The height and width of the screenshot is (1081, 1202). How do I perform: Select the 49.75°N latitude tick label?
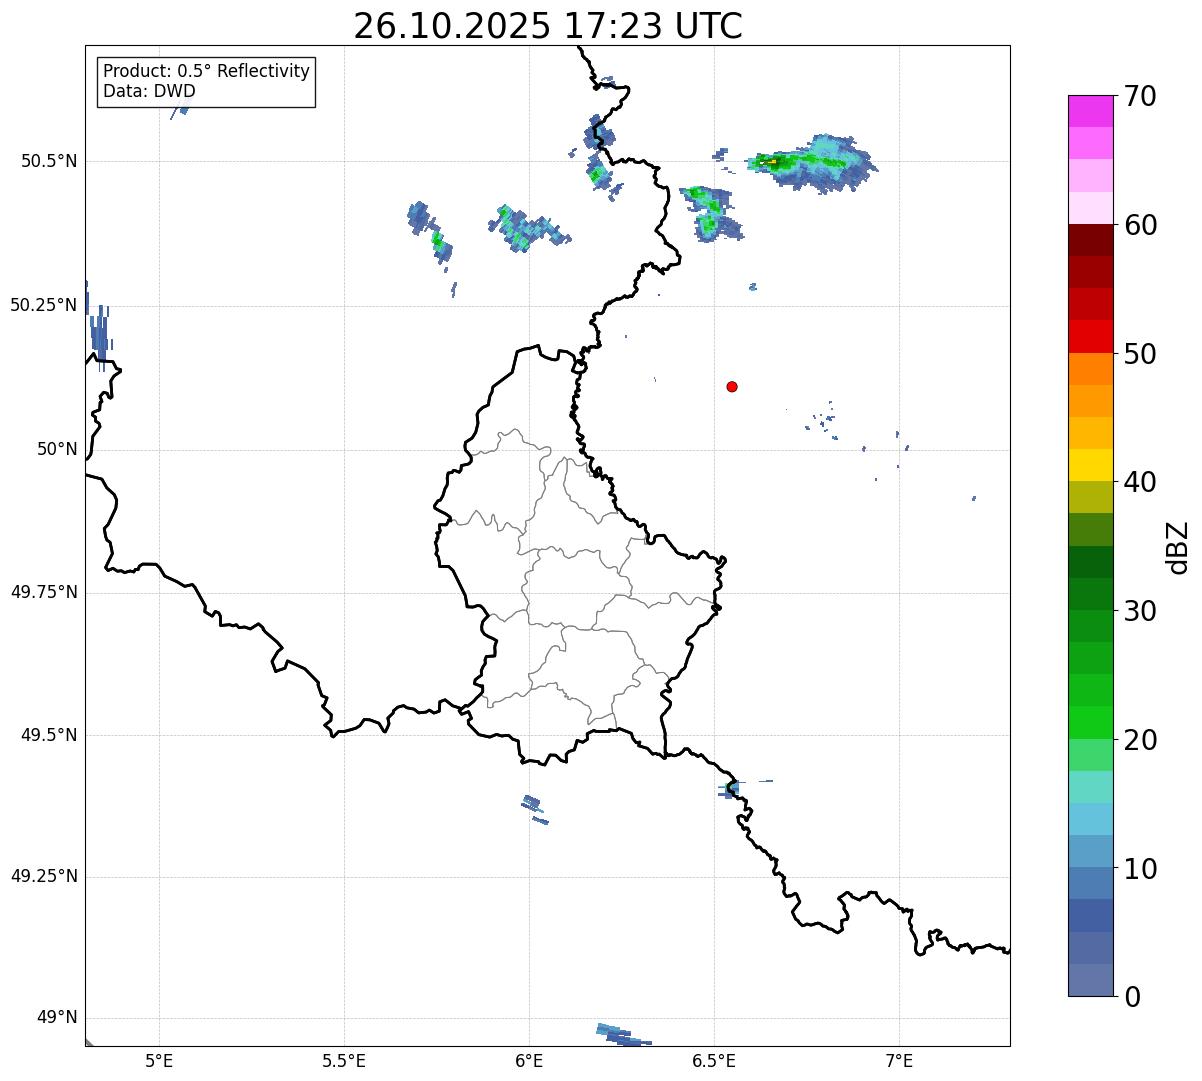(x=44, y=592)
